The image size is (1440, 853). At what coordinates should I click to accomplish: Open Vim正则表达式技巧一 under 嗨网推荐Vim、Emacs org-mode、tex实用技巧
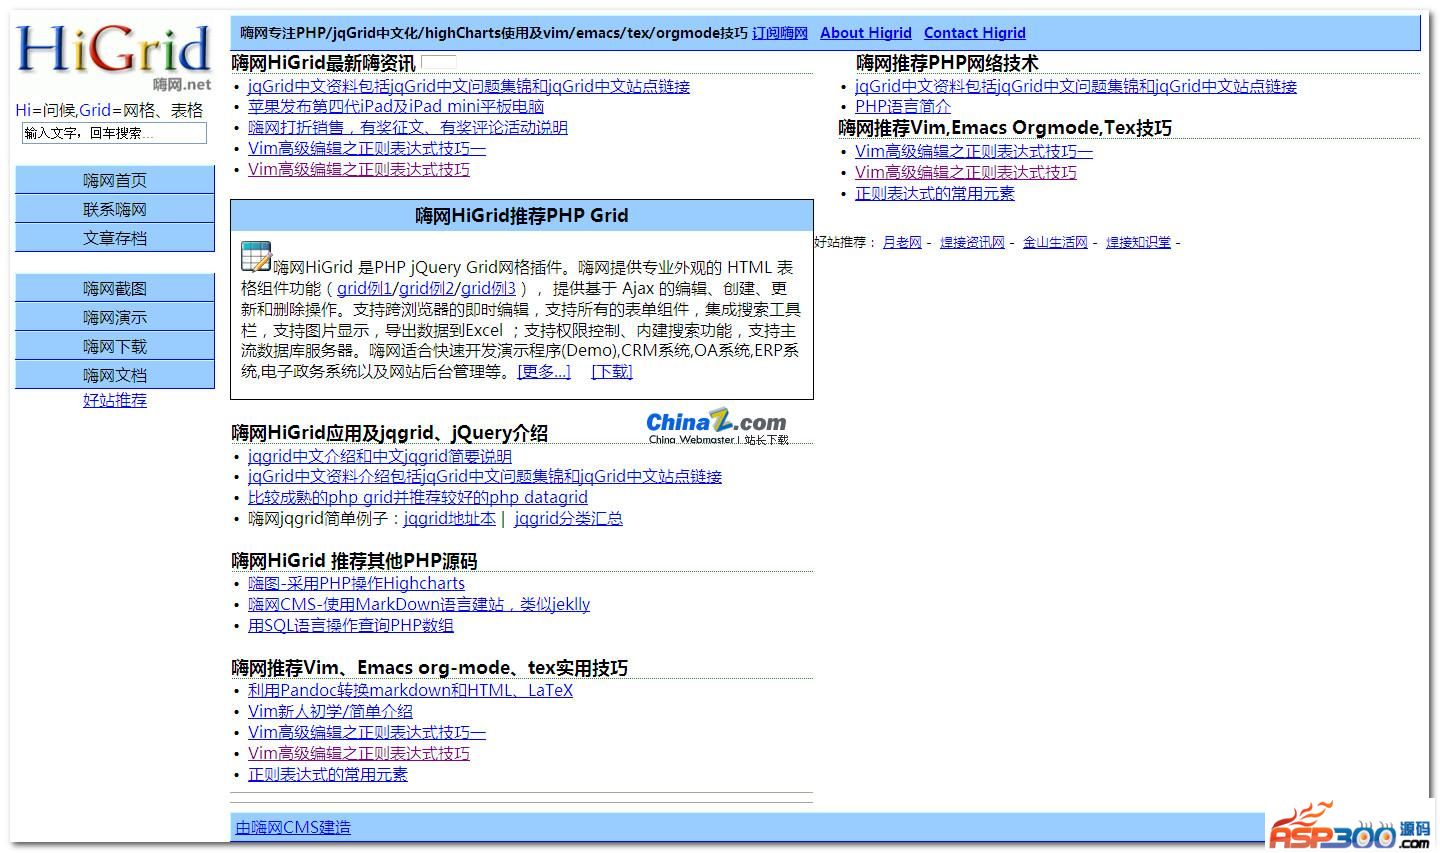[367, 732]
